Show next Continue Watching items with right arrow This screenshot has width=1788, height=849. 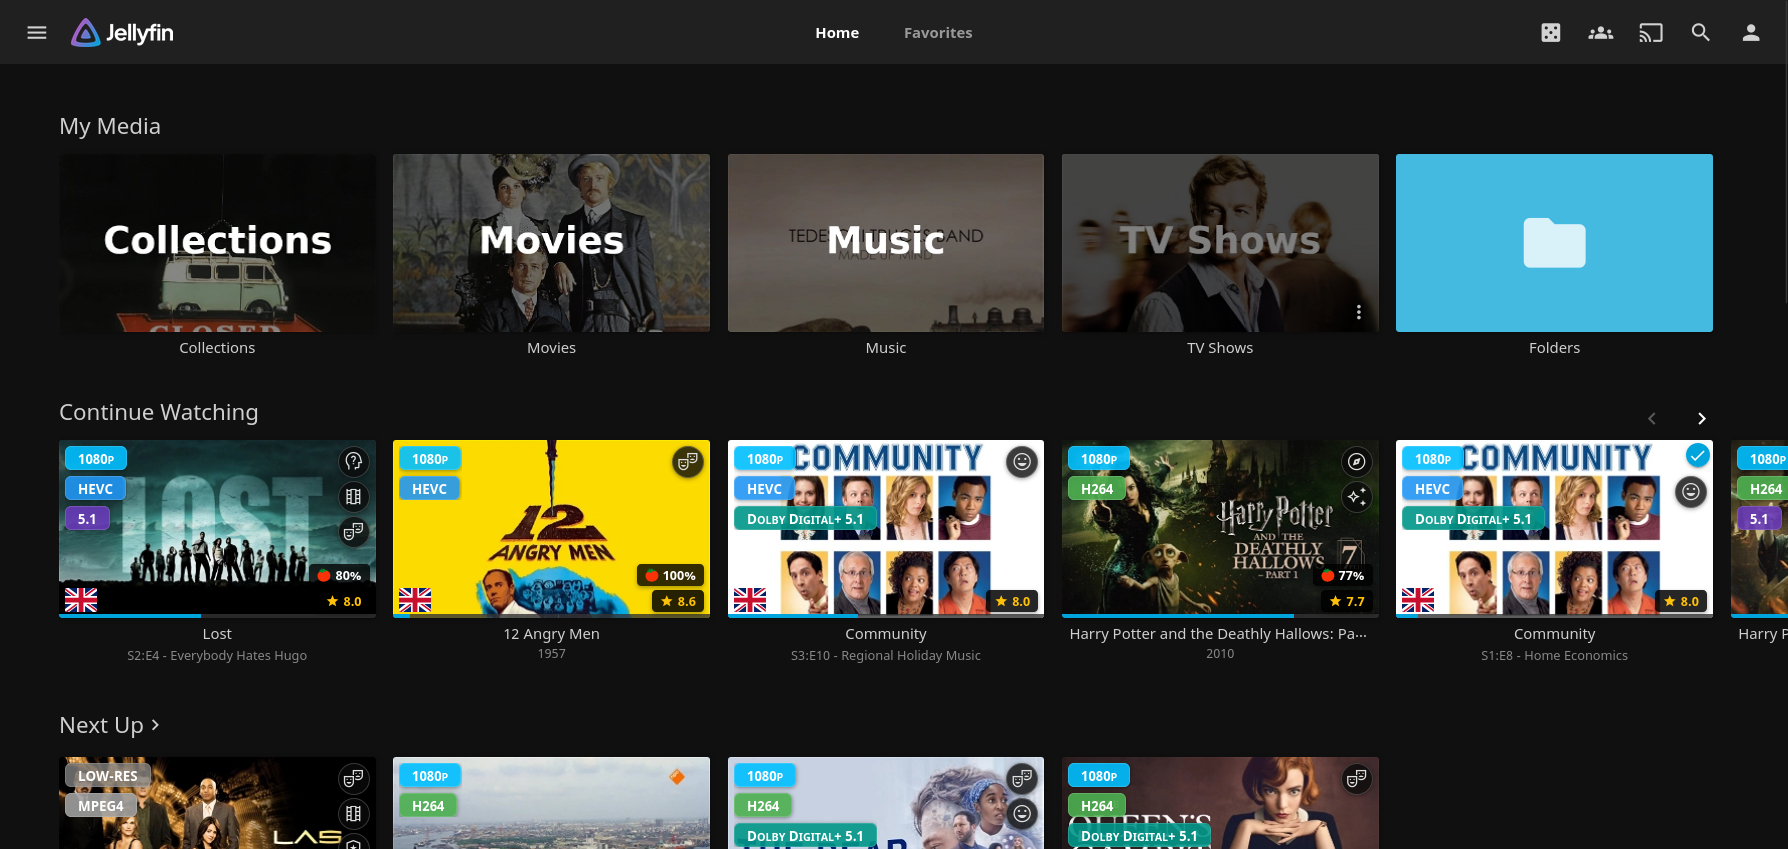pyautogui.click(x=1702, y=419)
